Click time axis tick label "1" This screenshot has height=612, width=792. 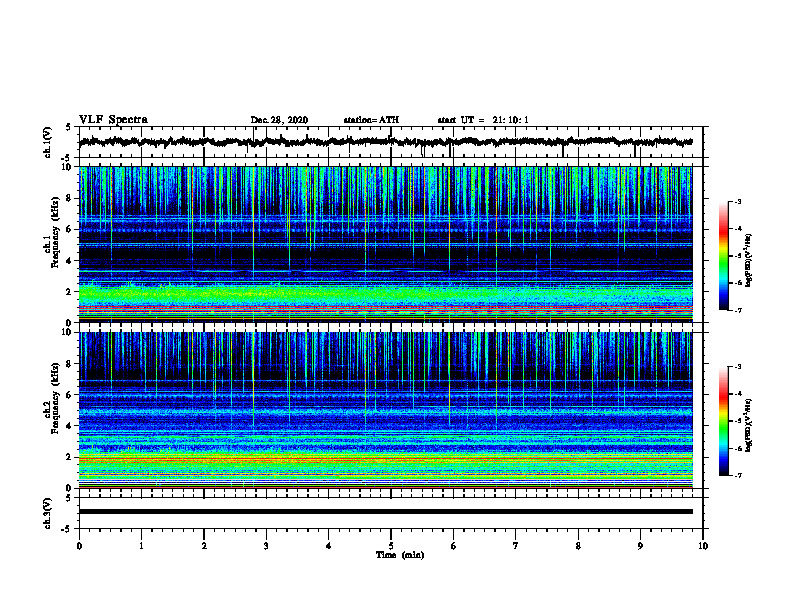141,546
